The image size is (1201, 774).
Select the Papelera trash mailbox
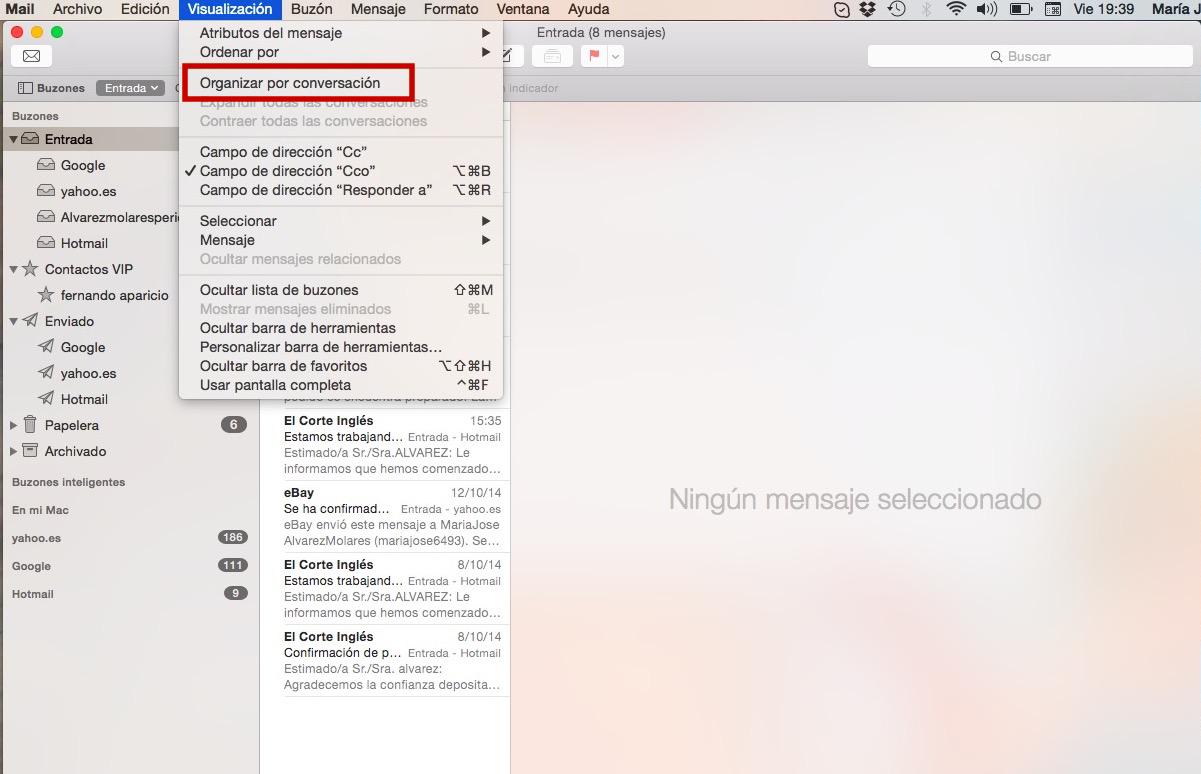click(71, 425)
